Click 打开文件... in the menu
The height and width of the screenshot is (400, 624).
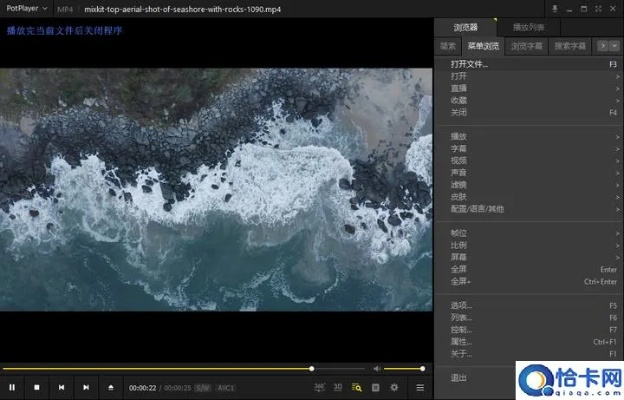click(x=469, y=64)
